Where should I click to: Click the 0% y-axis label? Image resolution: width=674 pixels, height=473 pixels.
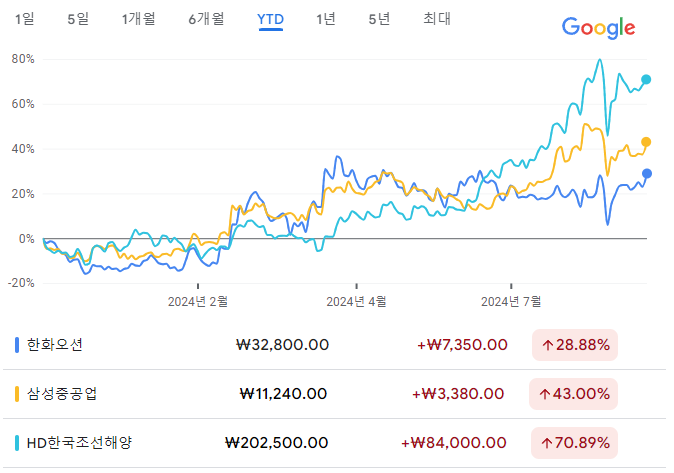(x=27, y=239)
